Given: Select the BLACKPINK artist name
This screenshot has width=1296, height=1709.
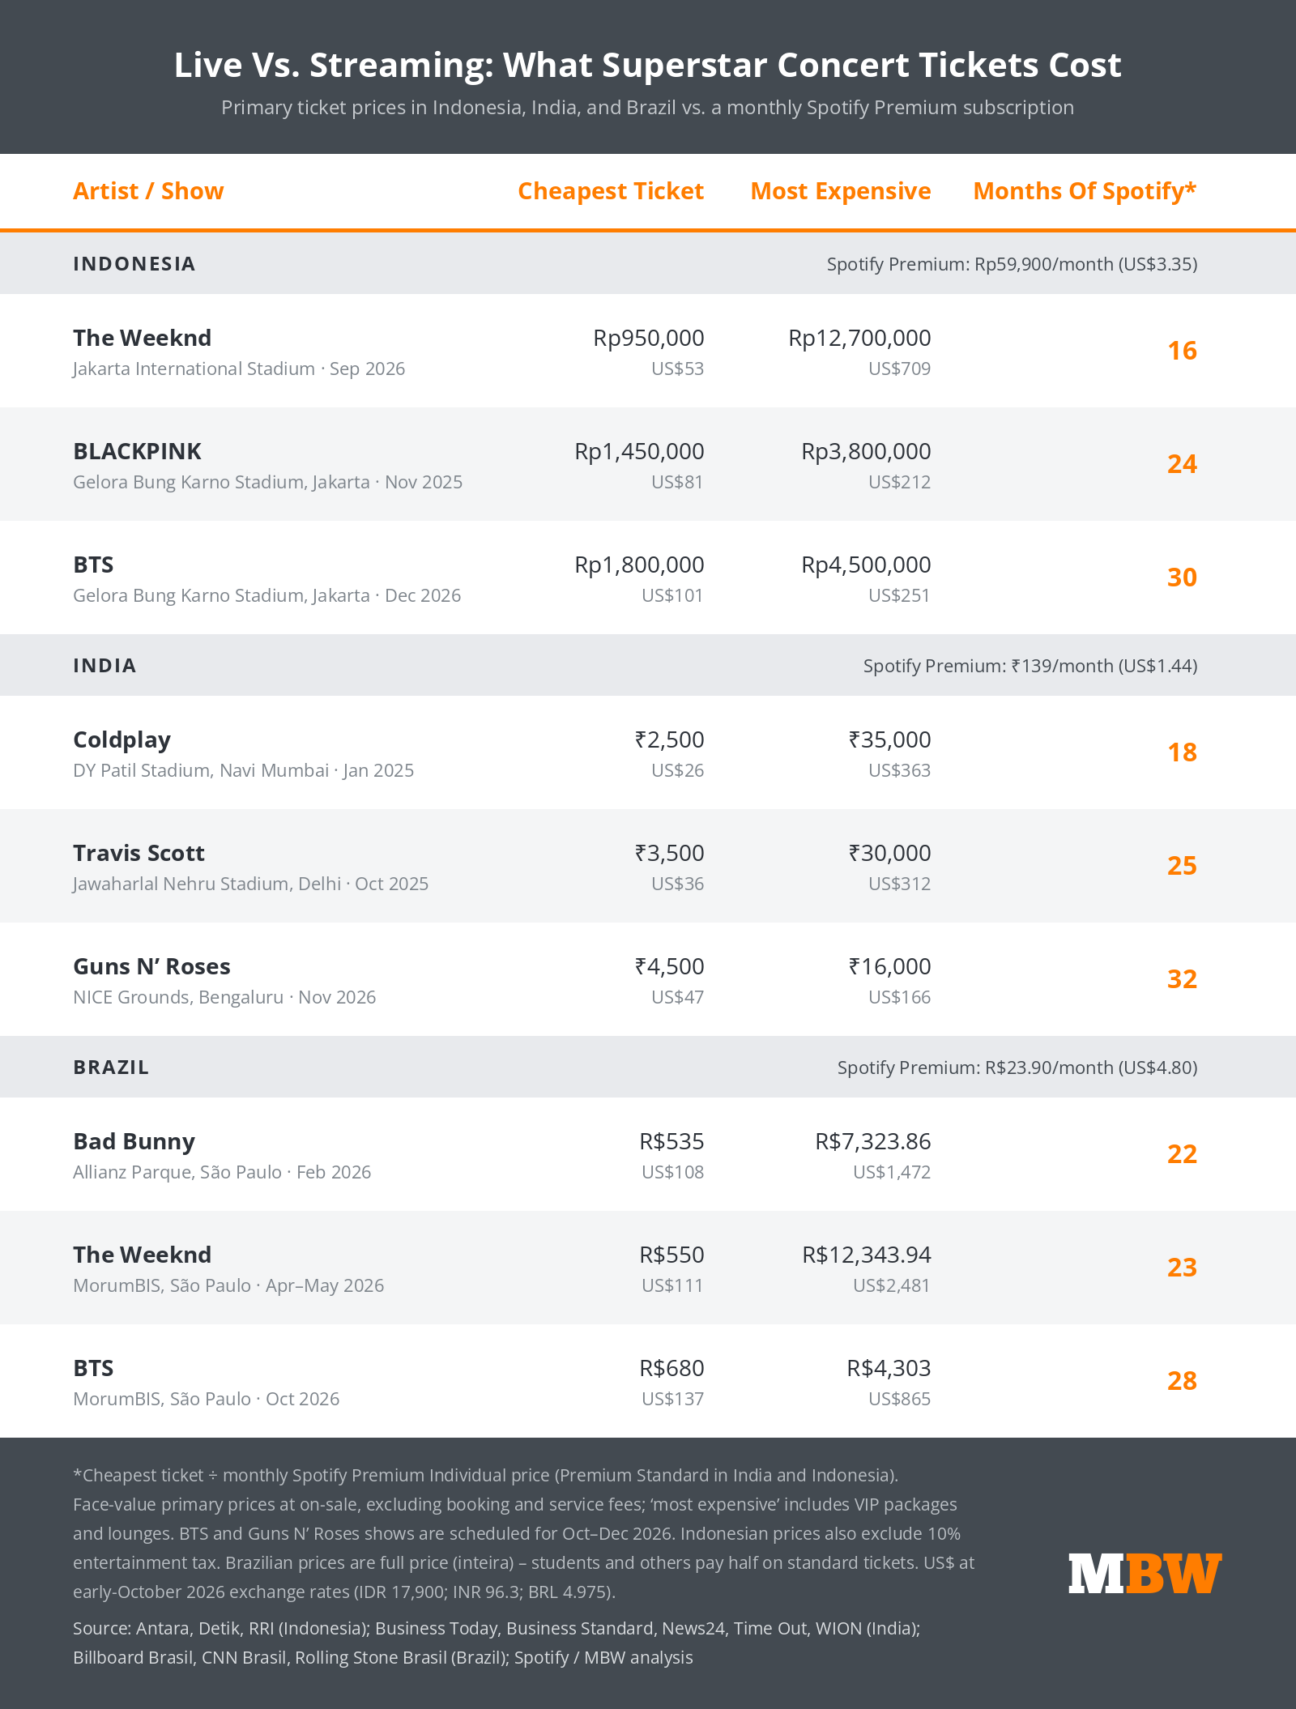Looking at the screenshot, I should pyautogui.click(x=137, y=451).
